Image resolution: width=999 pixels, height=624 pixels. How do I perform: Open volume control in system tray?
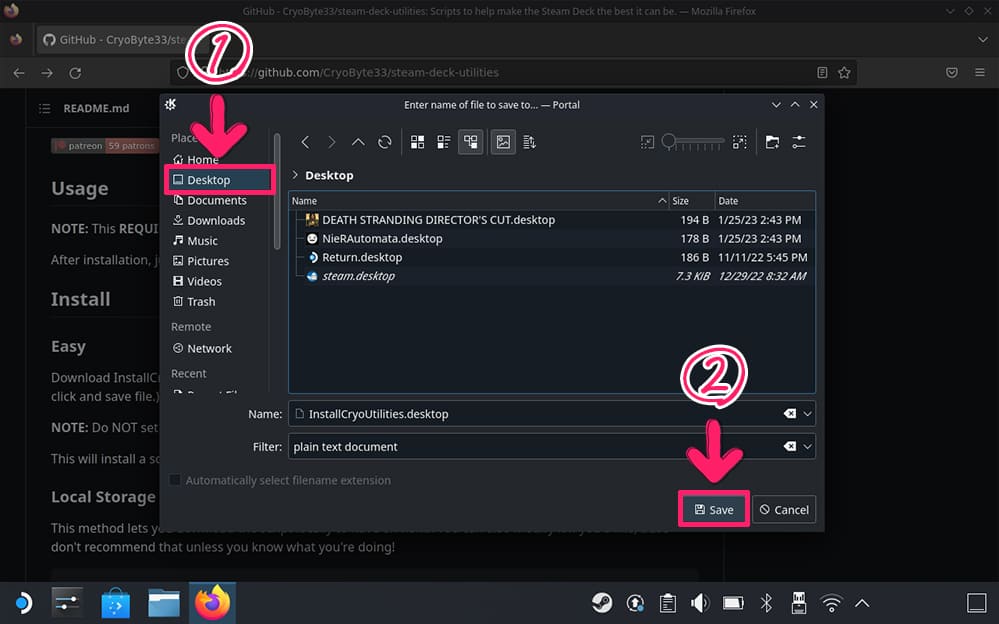click(x=700, y=602)
